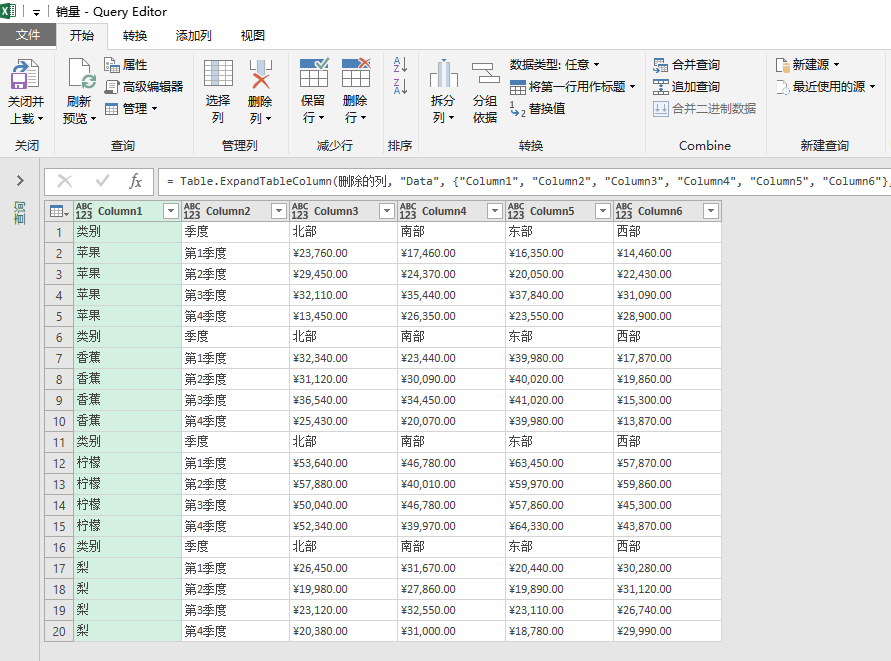Open the Properties (属性) option

click(126, 65)
